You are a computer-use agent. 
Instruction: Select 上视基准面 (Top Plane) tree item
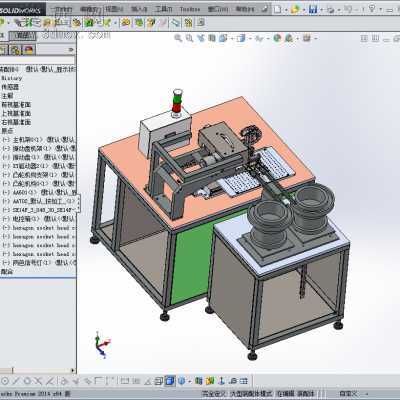click(16, 113)
